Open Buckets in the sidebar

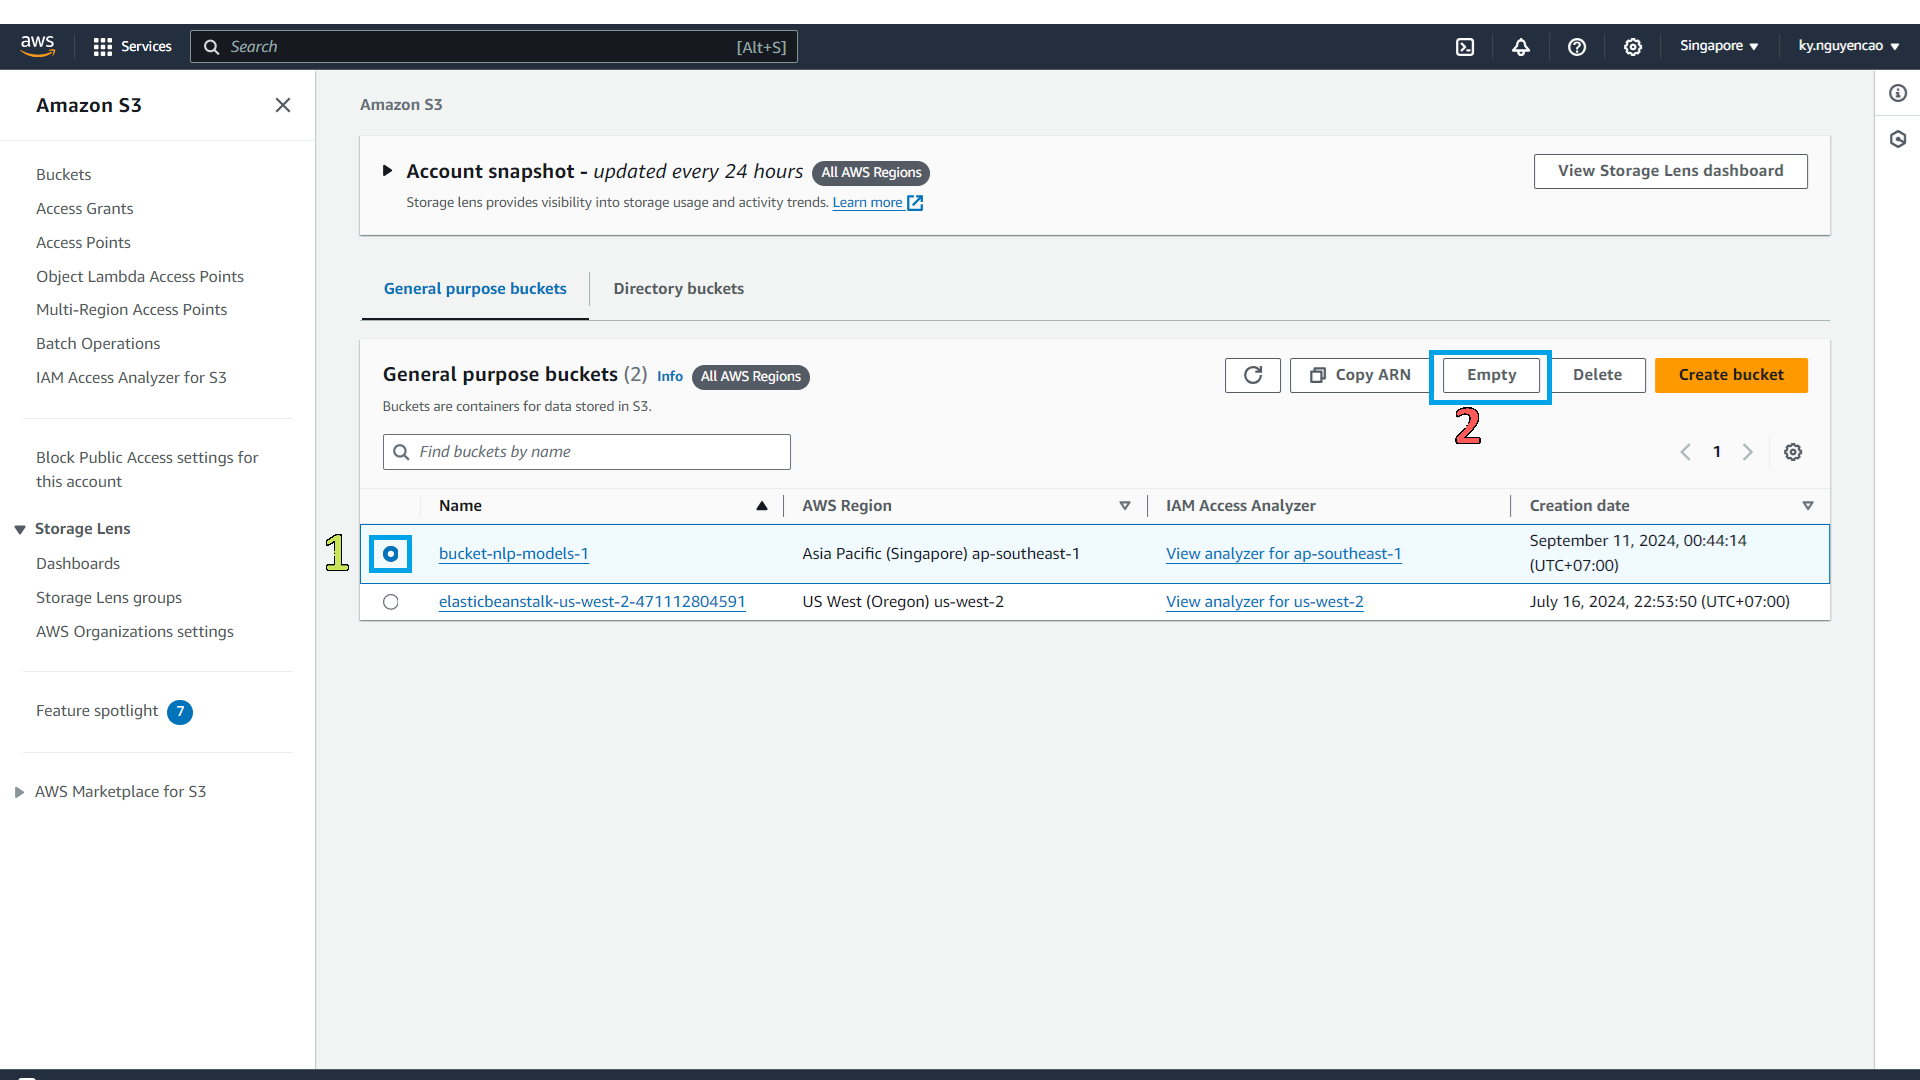64,175
